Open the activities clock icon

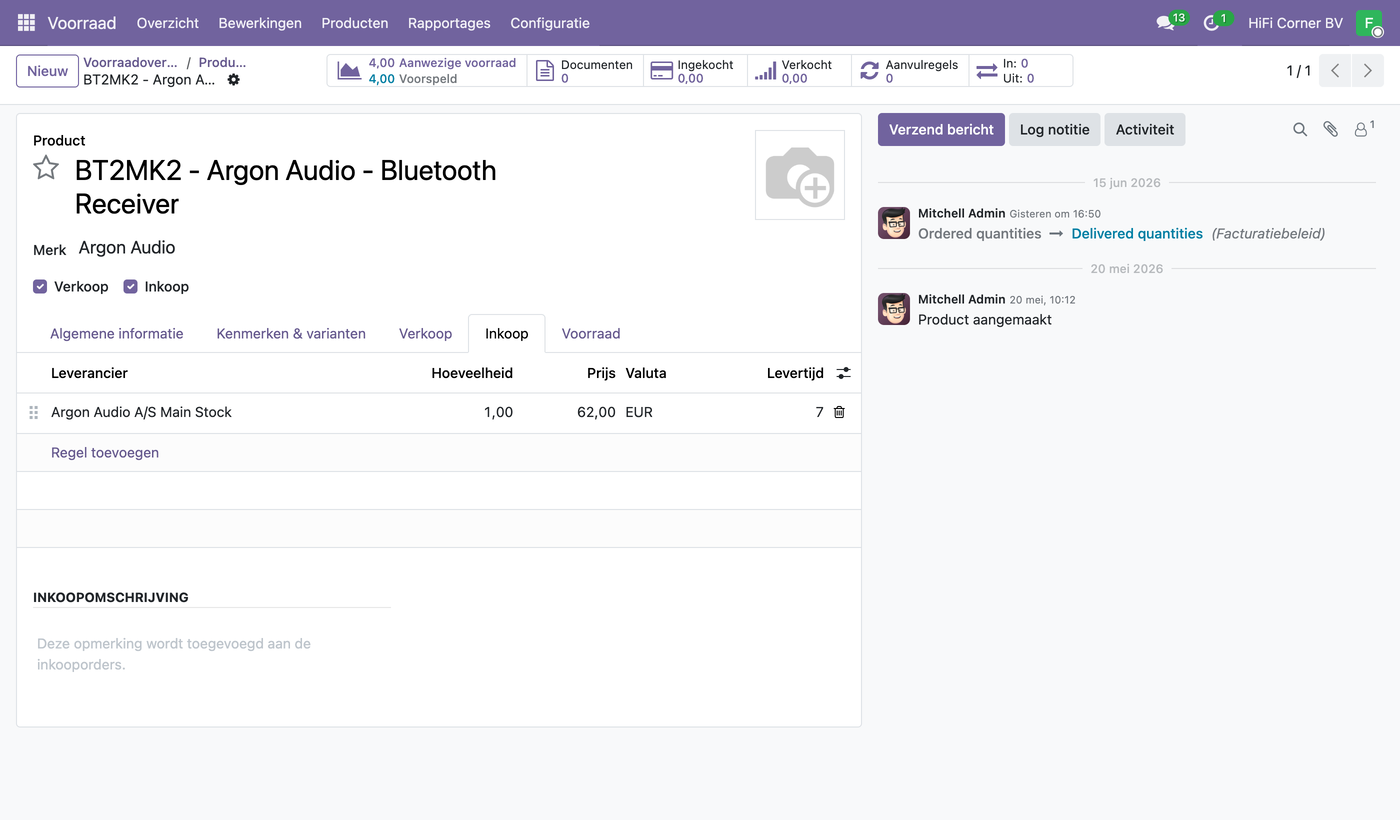point(1212,22)
